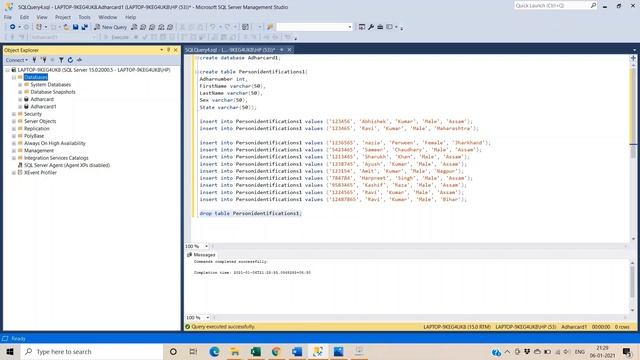
Task: Collapse the Databases folder node
Action: click(14, 77)
